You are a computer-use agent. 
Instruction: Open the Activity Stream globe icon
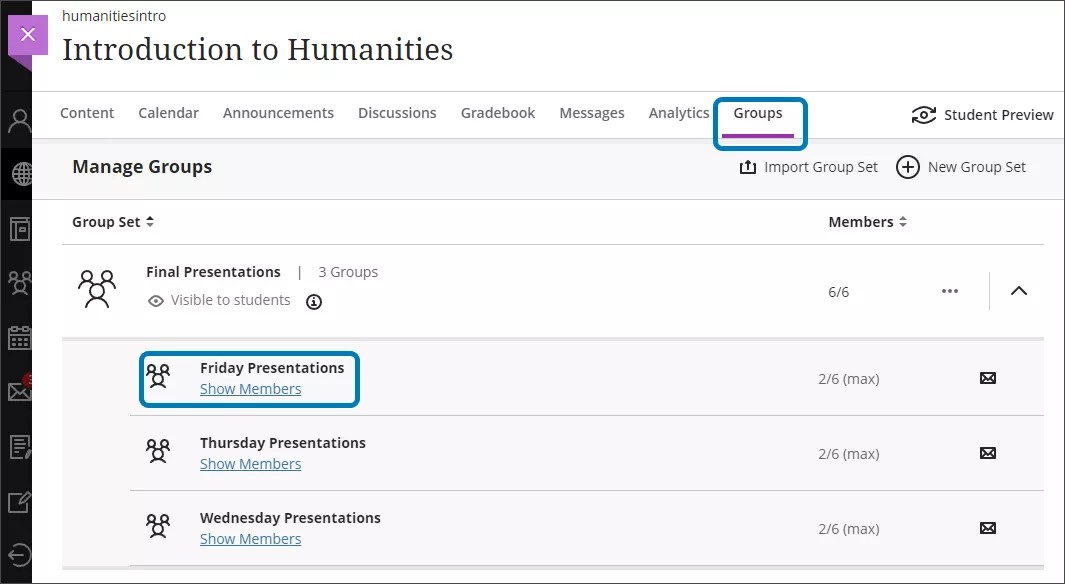pyautogui.click(x=18, y=173)
